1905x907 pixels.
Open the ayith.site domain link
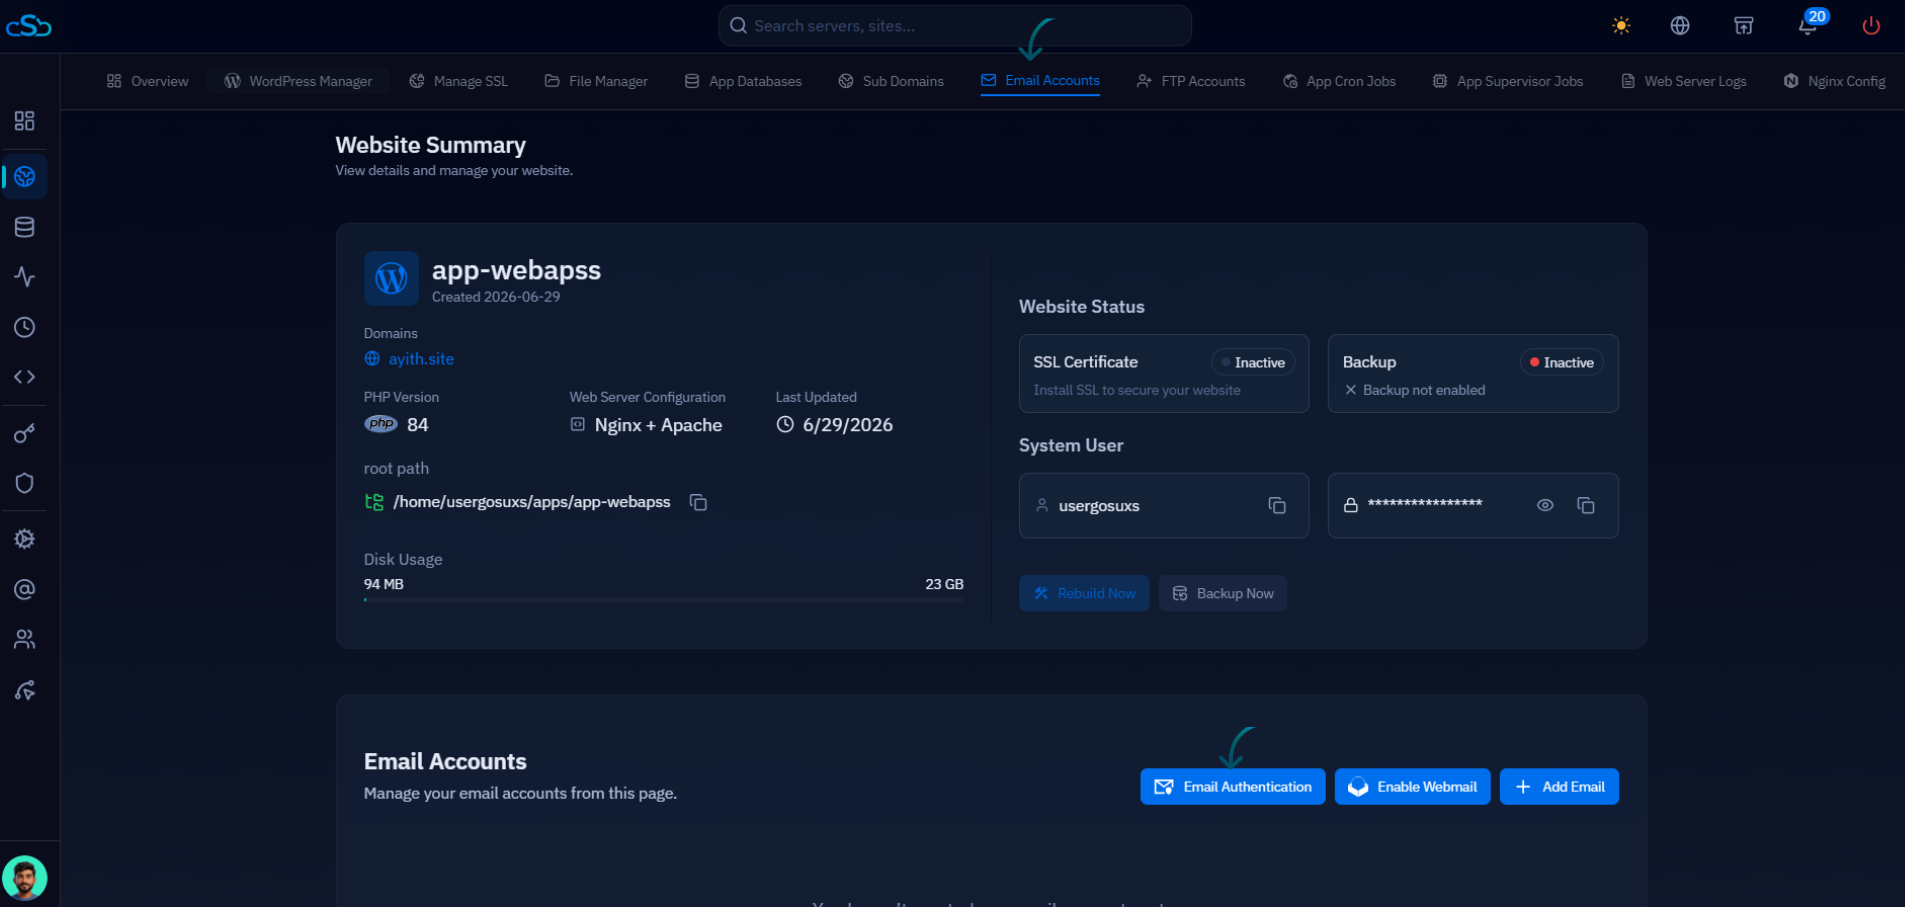point(421,359)
